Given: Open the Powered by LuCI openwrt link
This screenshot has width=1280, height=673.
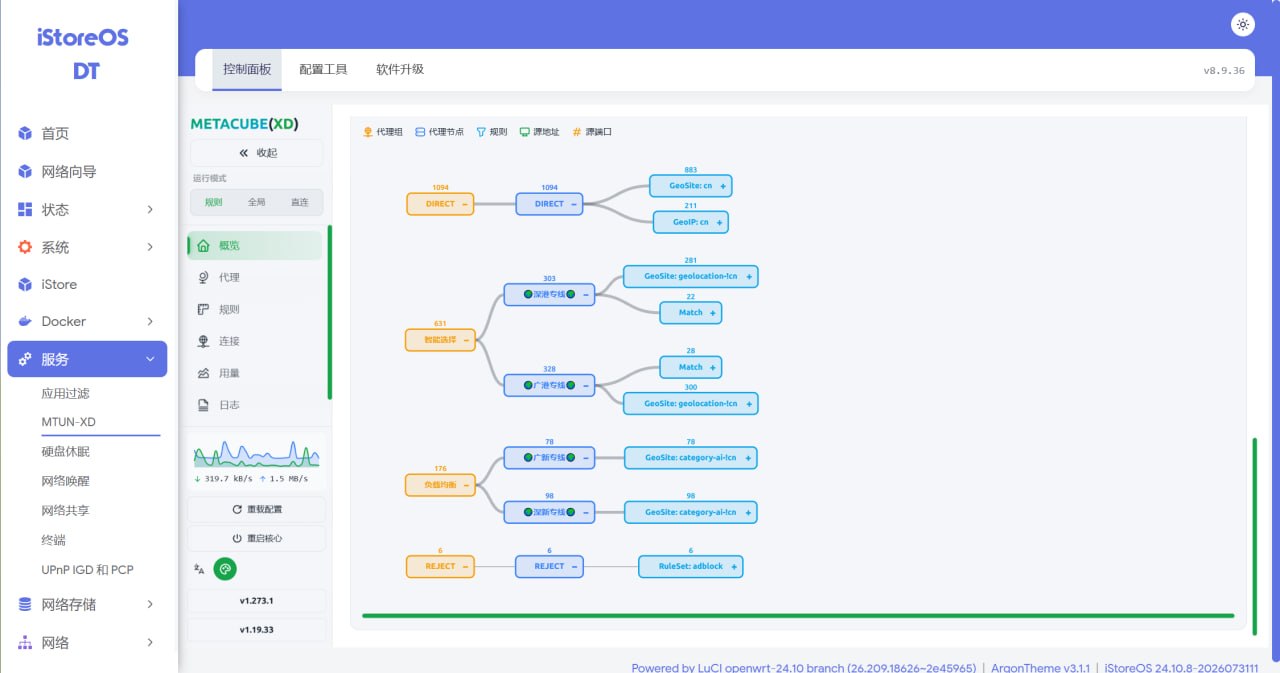Looking at the screenshot, I should click(x=804, y=667).
